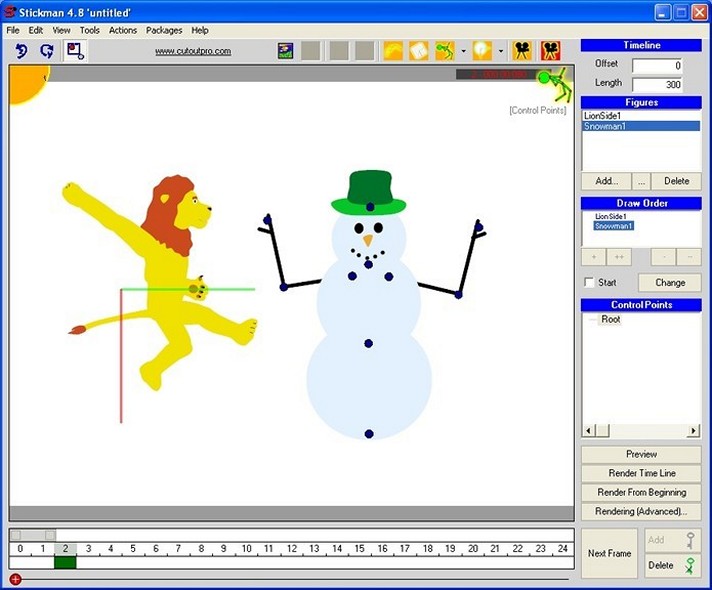The height and width of the screenshot is (590, 712).
Task: Click the Add keyframe button with key icon
Action: pyautogui.click(x=672, y=540)
